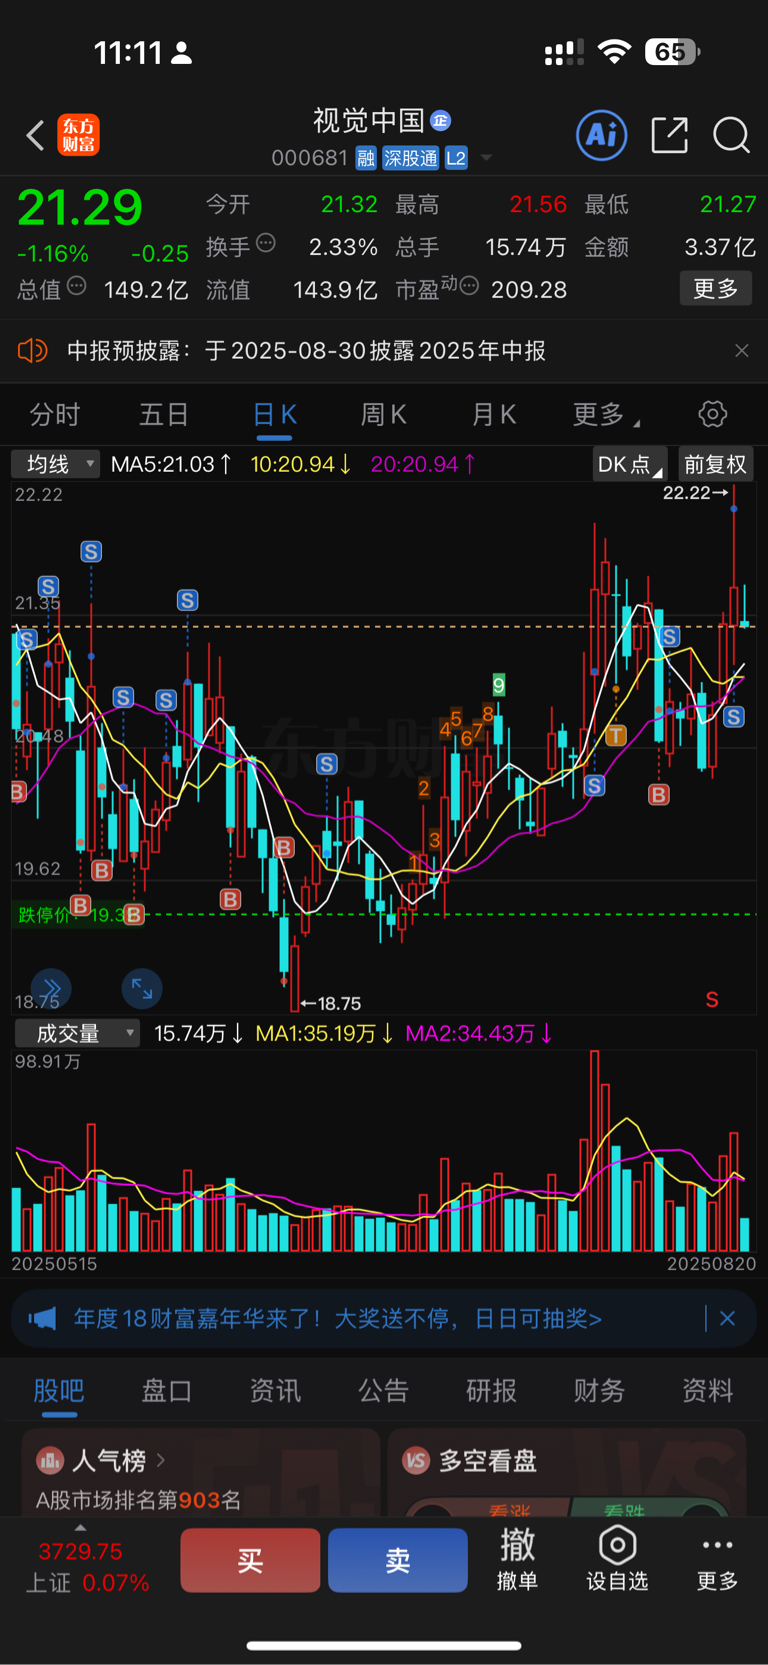Tap the MA1:35.19万 volume label
This screenshot has width=768, height=1665.
325,1033
